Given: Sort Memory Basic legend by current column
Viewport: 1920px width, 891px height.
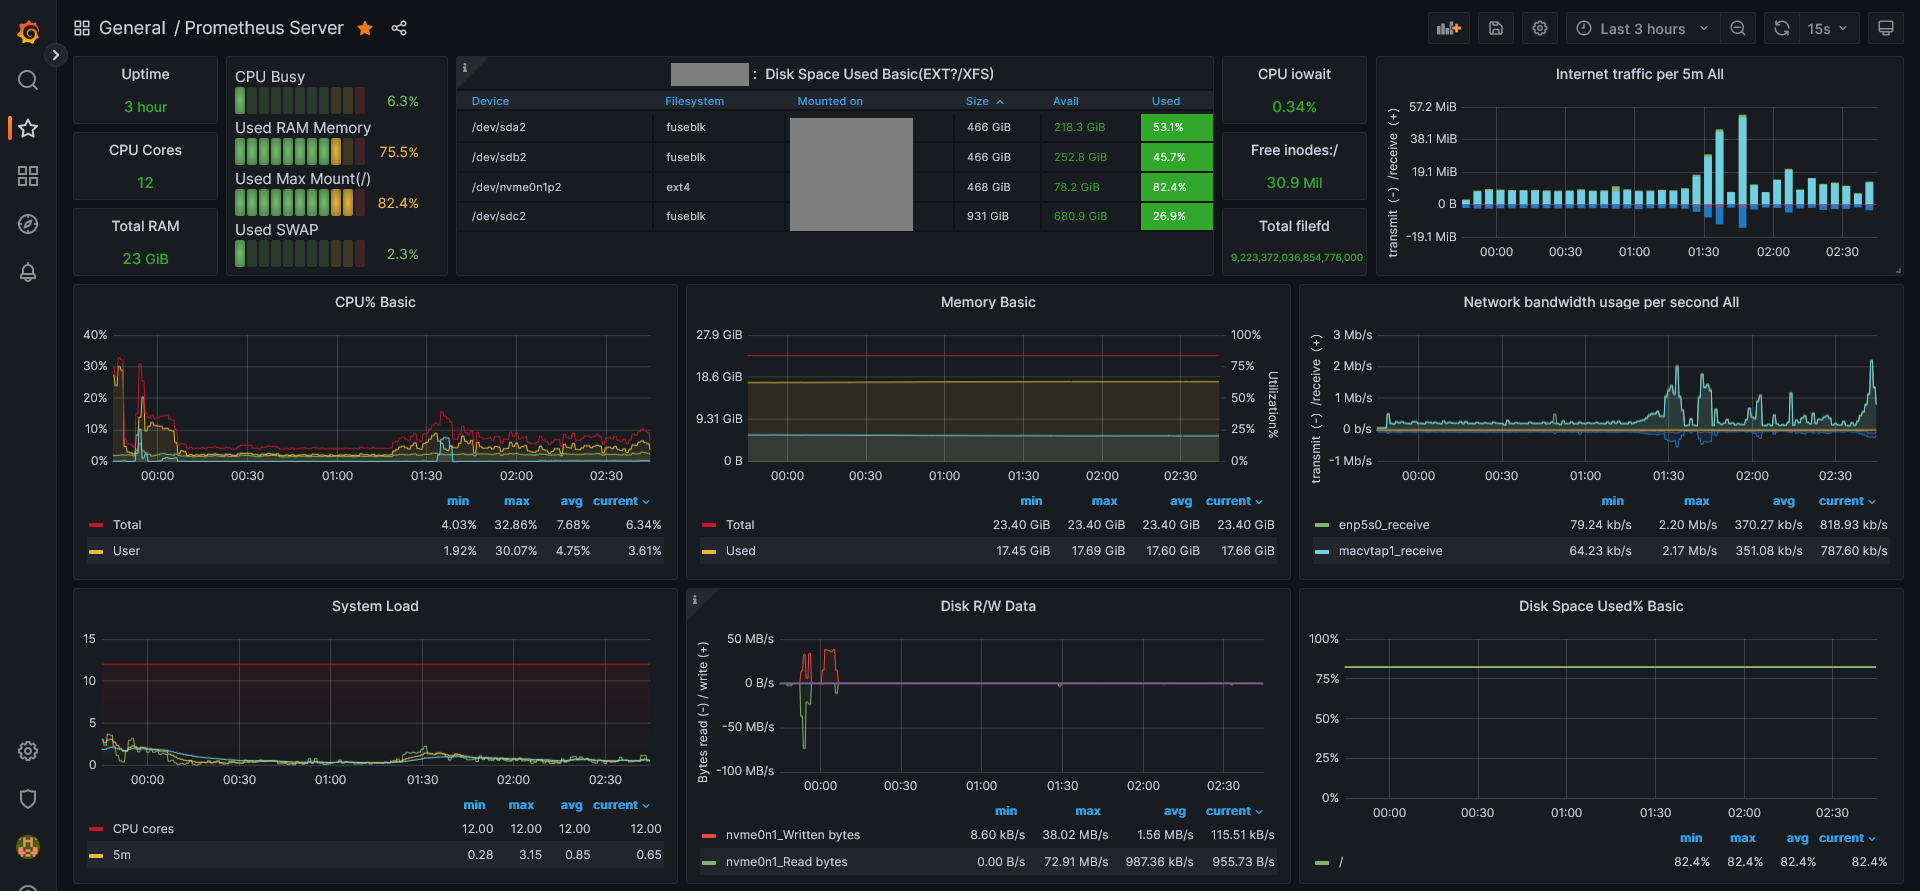Looking at the screenshot, I should 1234,501.
